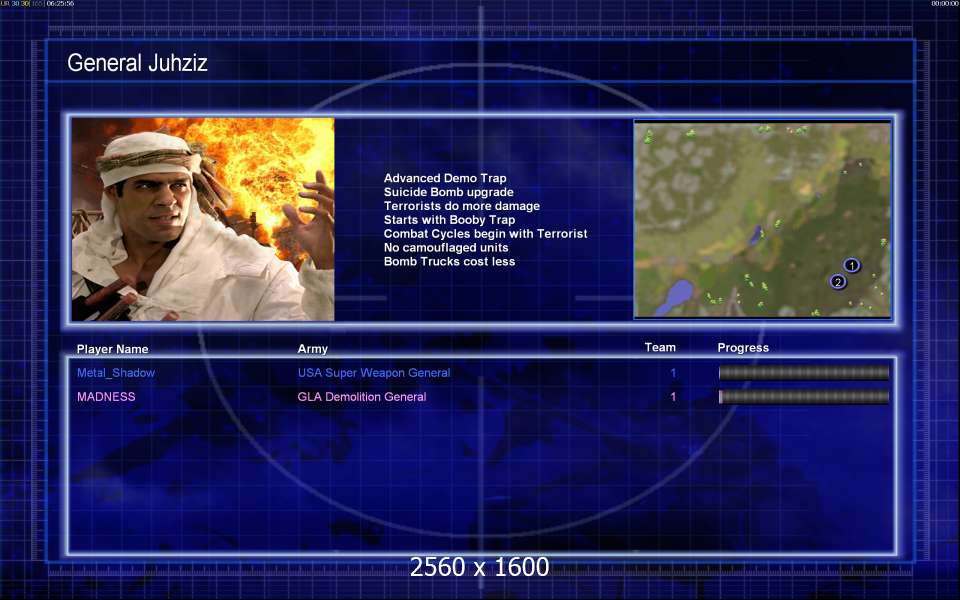Screen dimensions: 960x600
Task: Click player name Metal_Shadow
Action: [116, 373]
